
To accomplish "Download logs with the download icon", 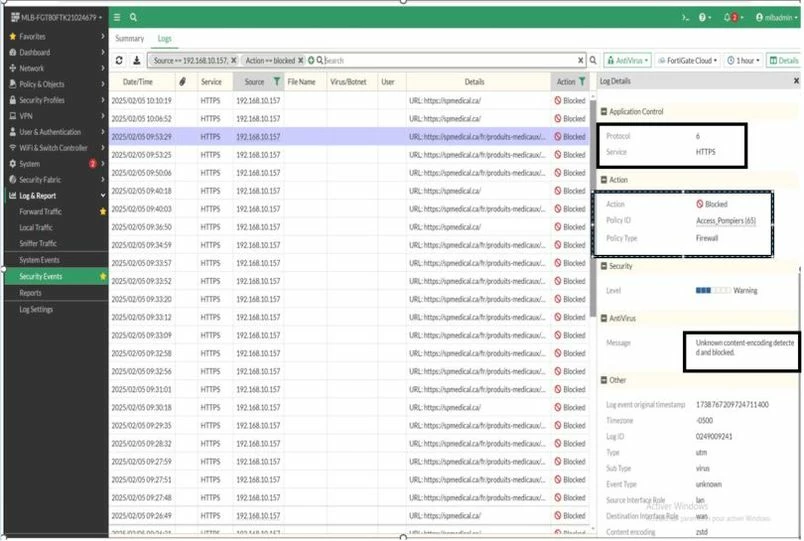I will point(137,61).
